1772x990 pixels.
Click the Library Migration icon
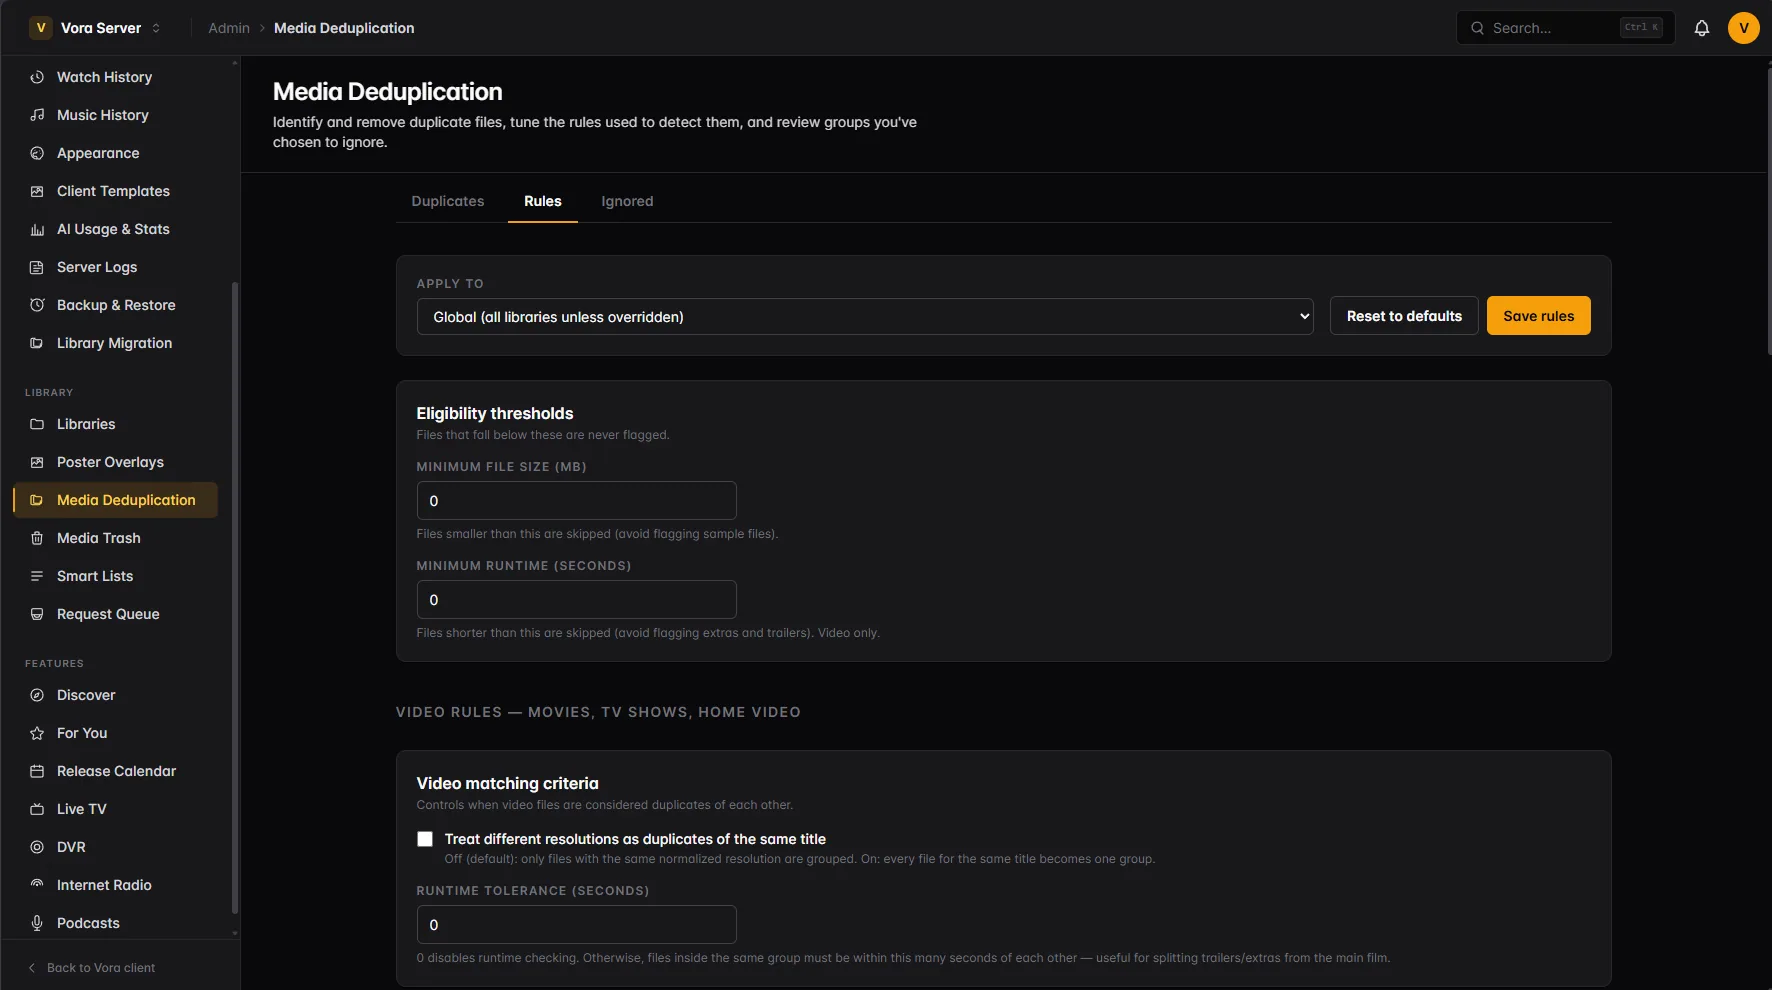coord(37,343)
